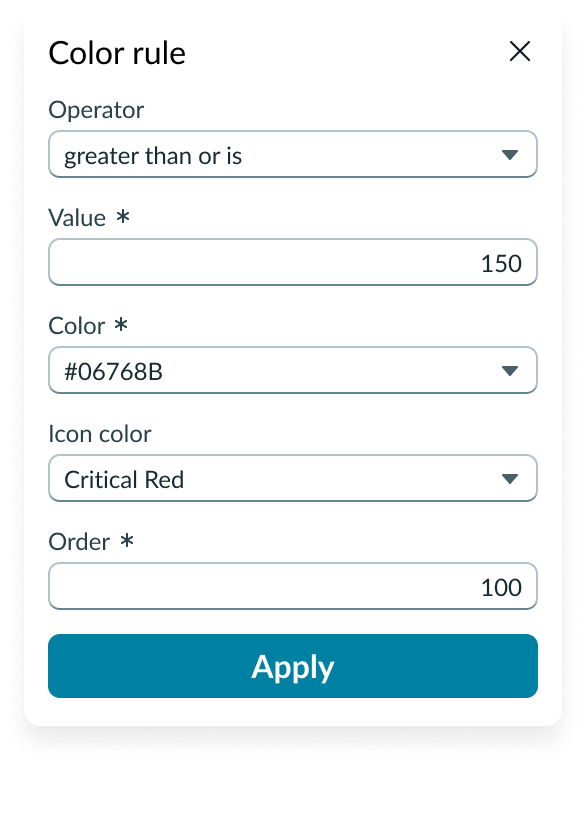Click the Operator label
Image resolution: width=586 pixels, height=826 pixels.
96,110
